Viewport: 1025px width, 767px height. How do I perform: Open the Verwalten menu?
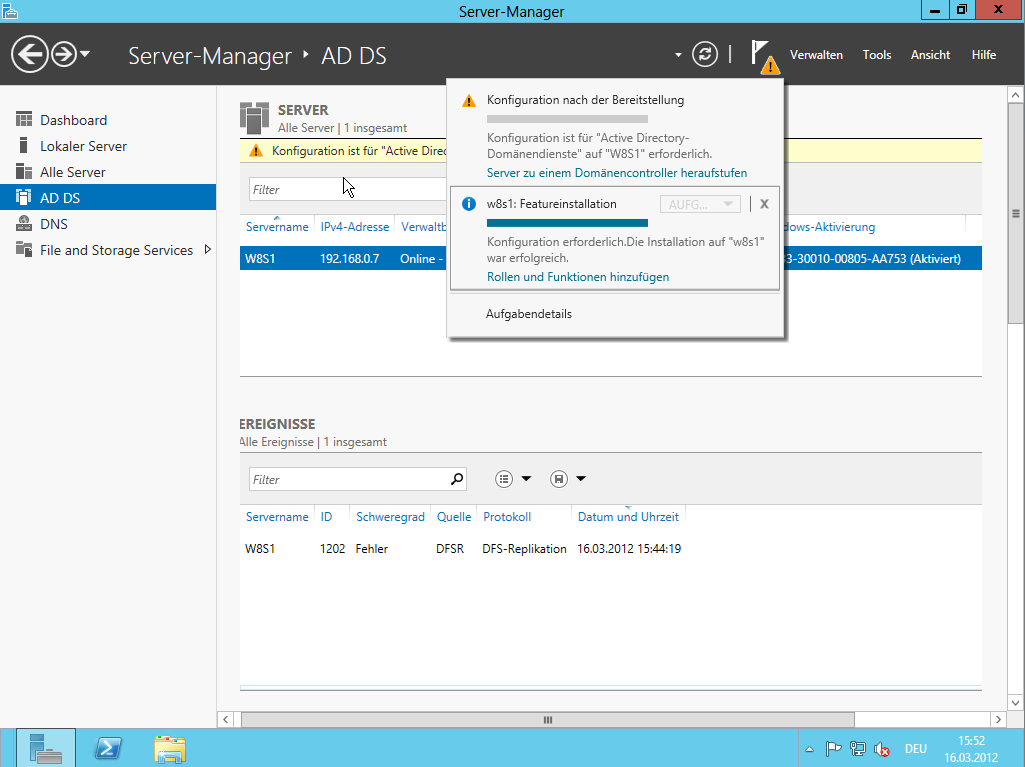[816, 55]
